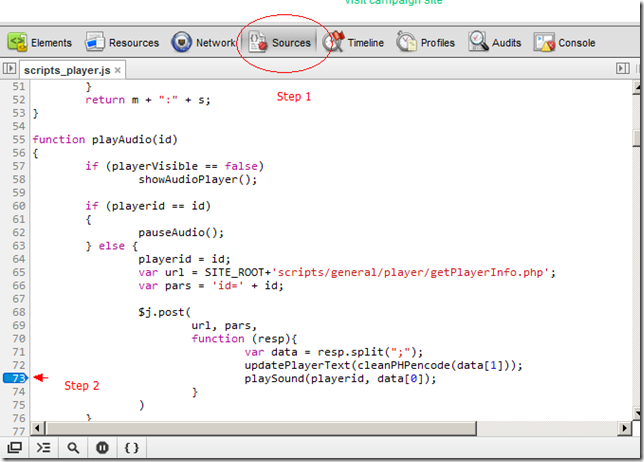Click 'playSound(playerid, data[0]);' line
The width and height of the screenshot is (644, 462).
coord(340,378)
